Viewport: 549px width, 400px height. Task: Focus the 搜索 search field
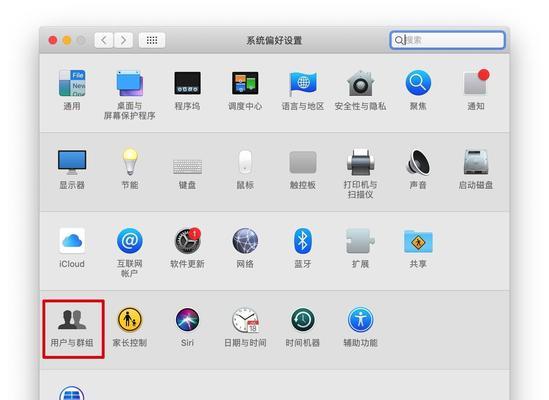click(447, 40)
